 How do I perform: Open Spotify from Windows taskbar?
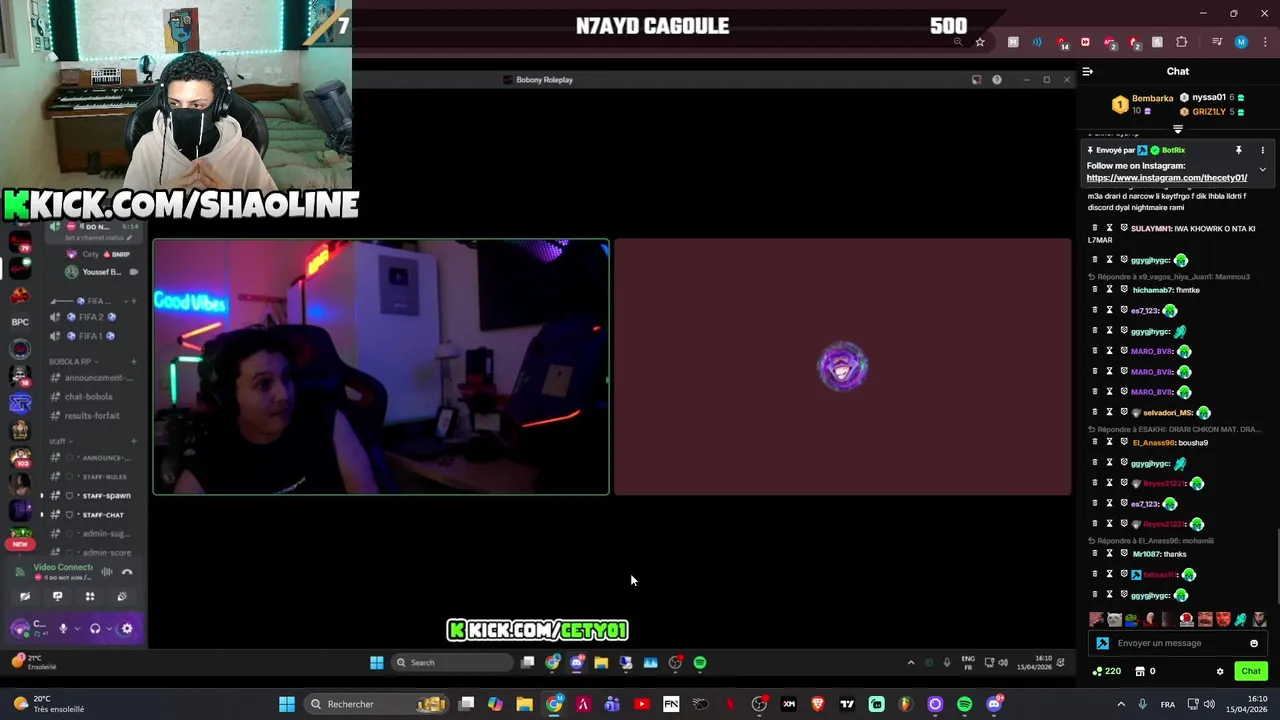click(964, 704)
